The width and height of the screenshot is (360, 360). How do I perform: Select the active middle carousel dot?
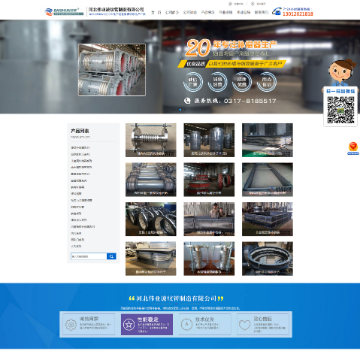click(180, 109)
